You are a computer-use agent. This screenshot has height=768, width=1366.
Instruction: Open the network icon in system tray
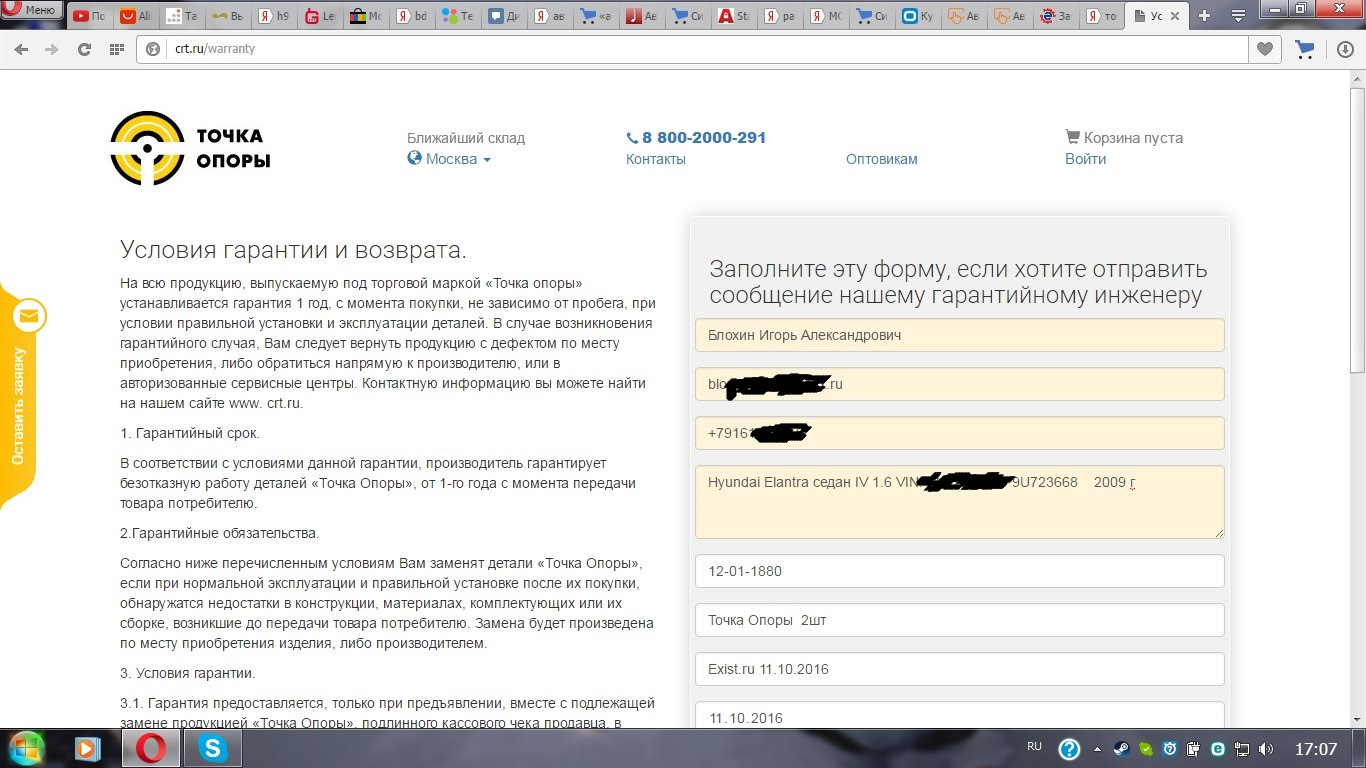click(1243, 749)
